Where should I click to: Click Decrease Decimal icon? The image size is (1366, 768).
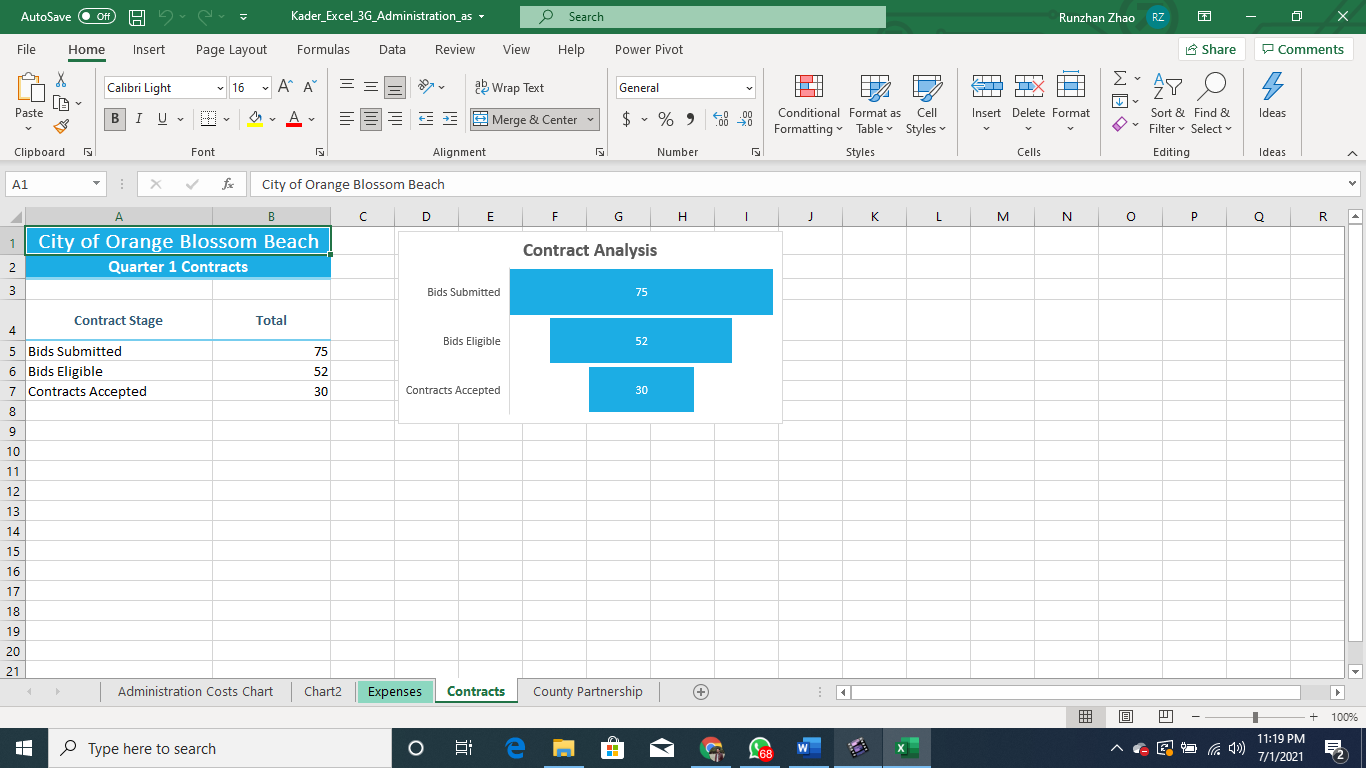coord(745,119)
